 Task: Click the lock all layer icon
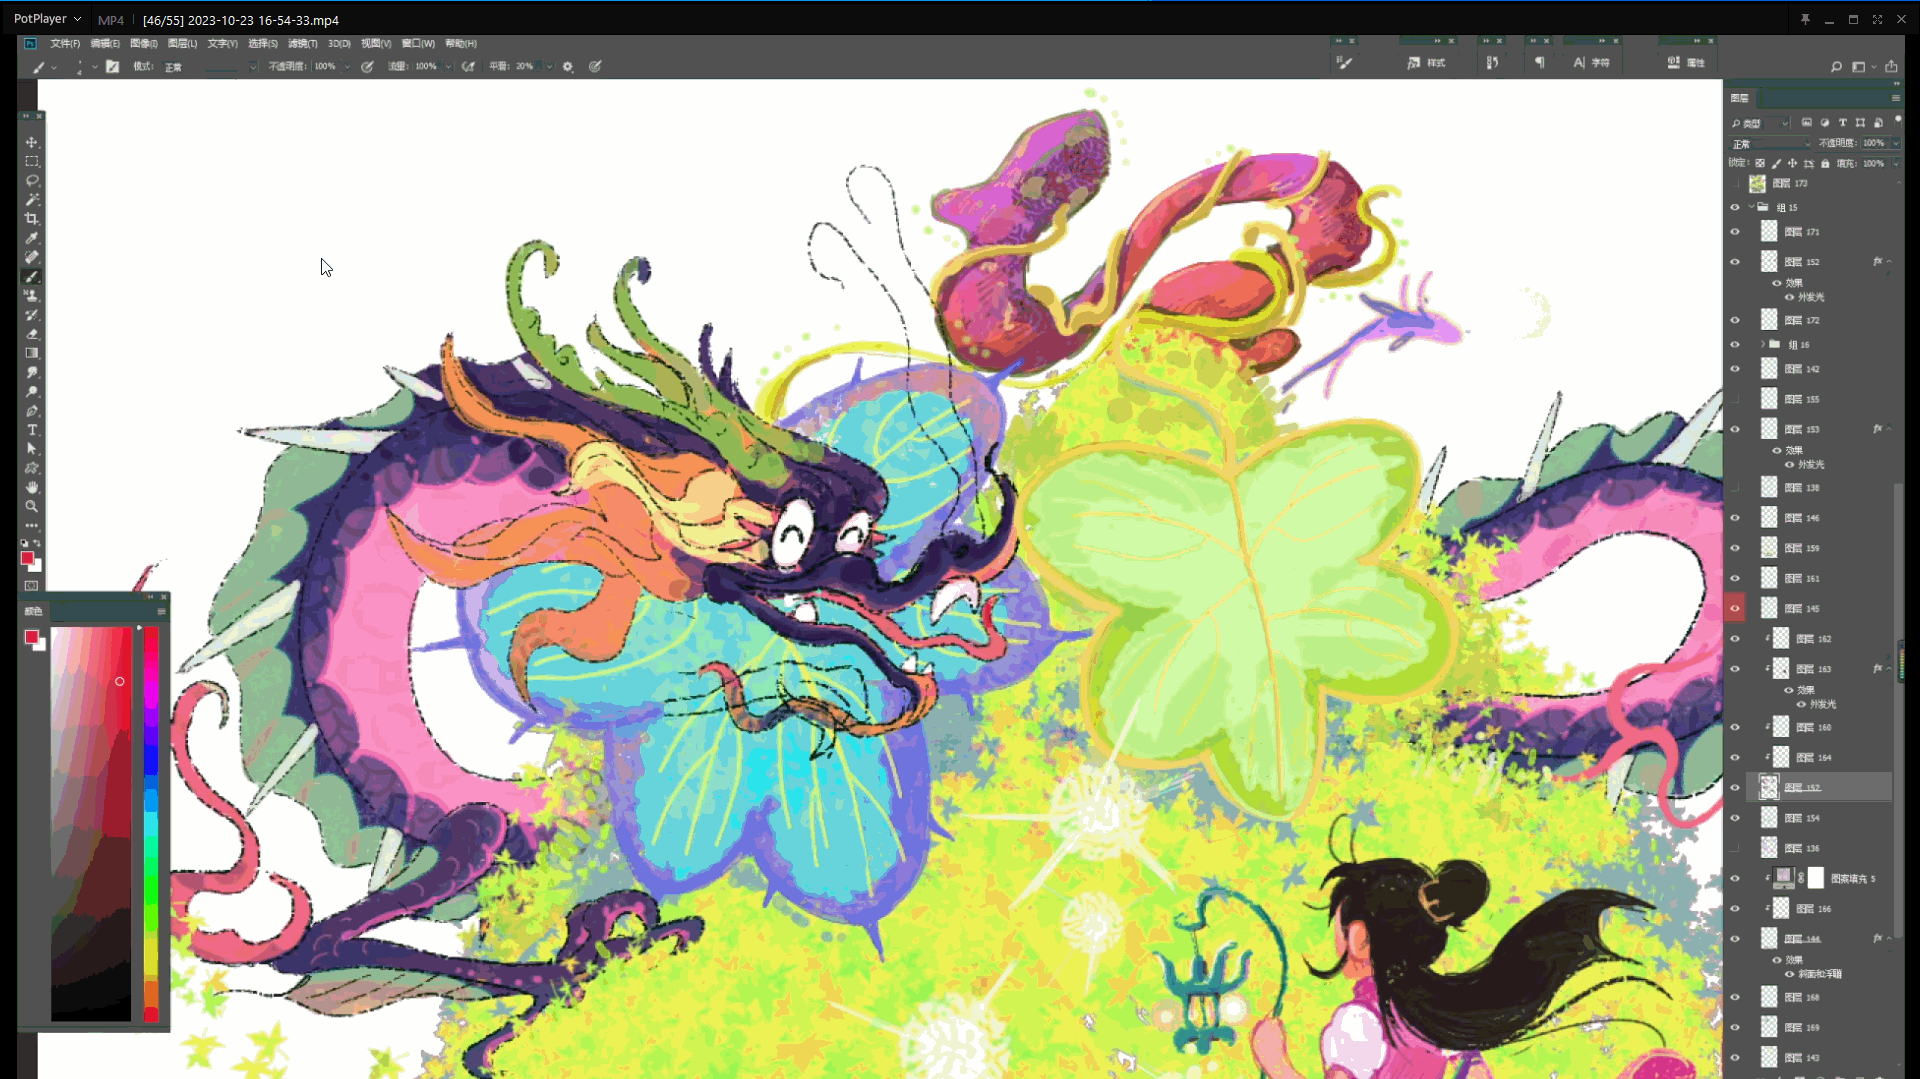tap(1825, 163)
